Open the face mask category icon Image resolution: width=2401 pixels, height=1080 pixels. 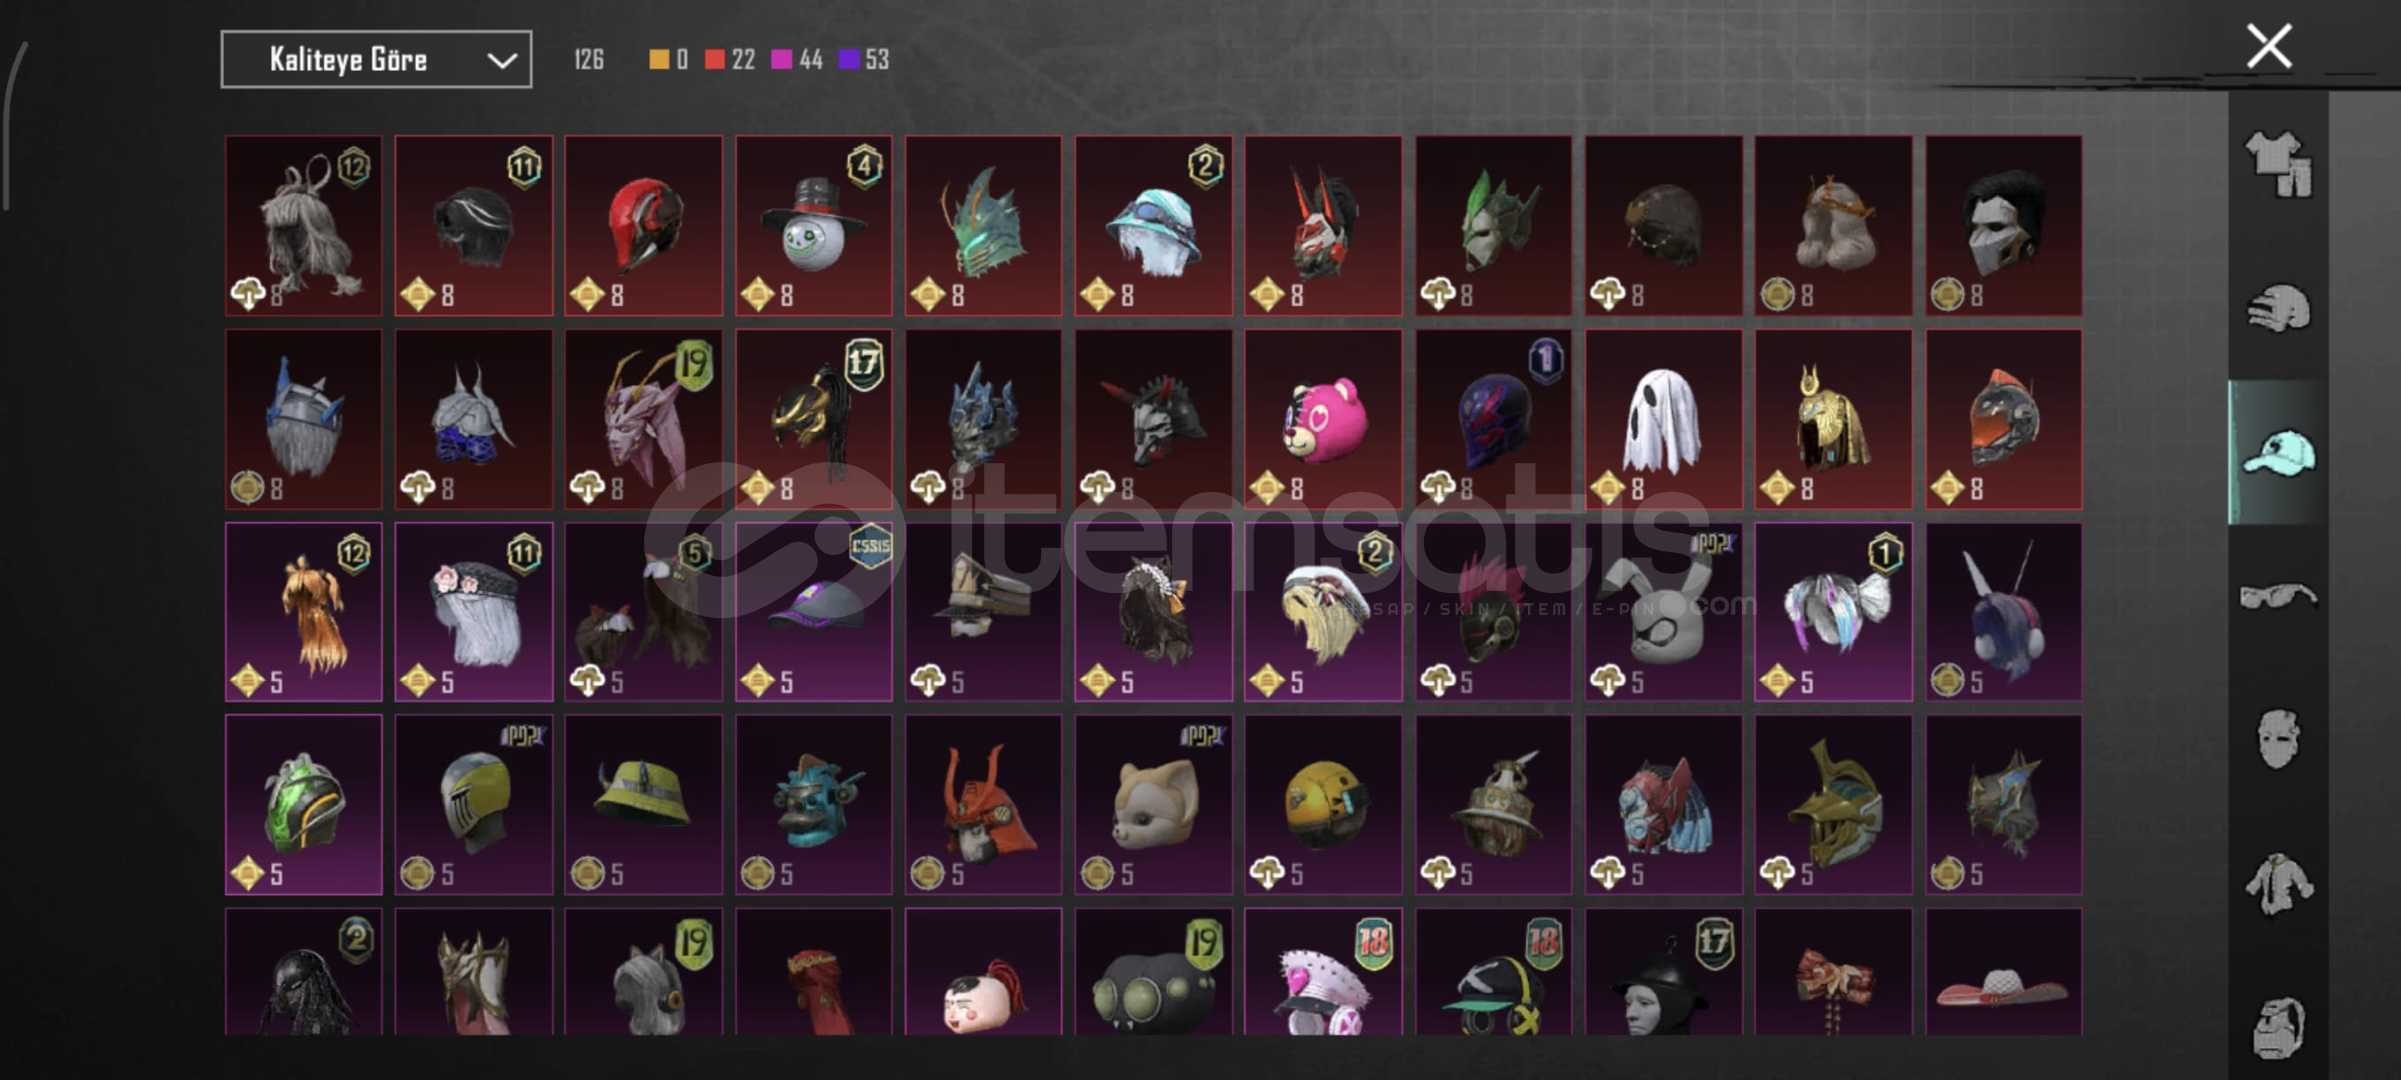tap(2277, 740)
